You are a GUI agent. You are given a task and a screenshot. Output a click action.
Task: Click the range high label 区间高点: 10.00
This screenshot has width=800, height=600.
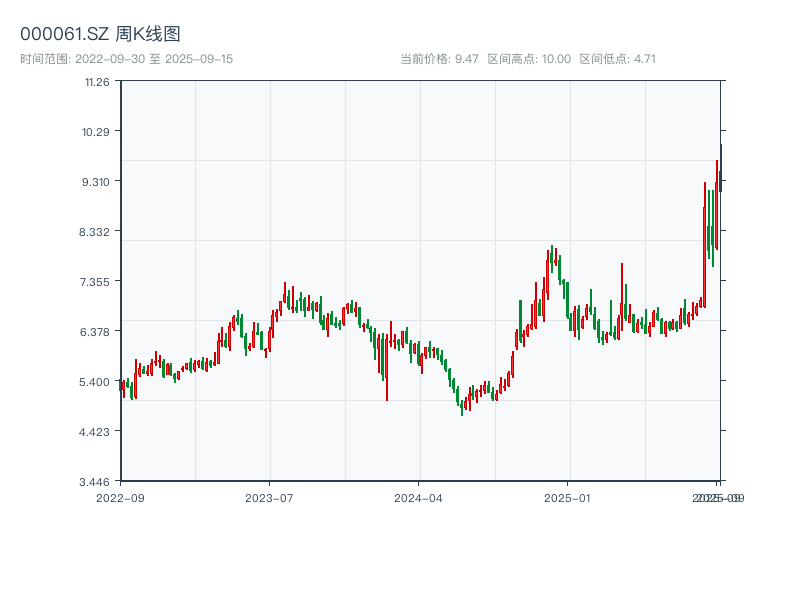[x=529, y=59]
